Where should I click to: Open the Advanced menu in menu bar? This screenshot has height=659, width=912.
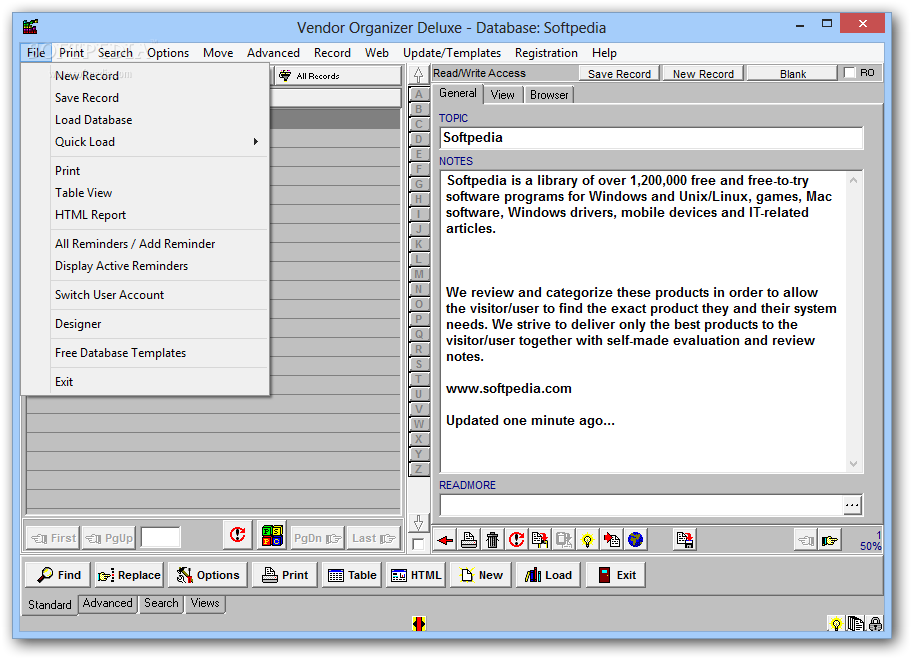coord(273,53)
